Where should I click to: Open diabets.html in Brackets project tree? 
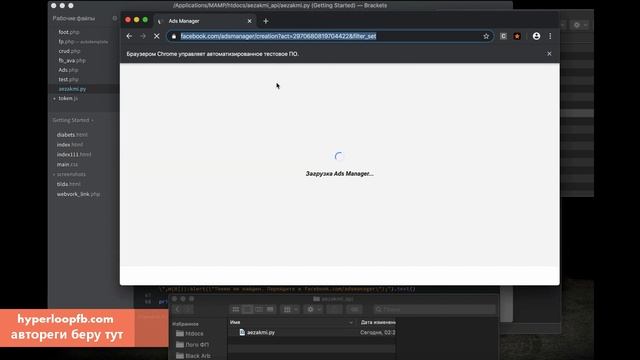coord(72,135)
